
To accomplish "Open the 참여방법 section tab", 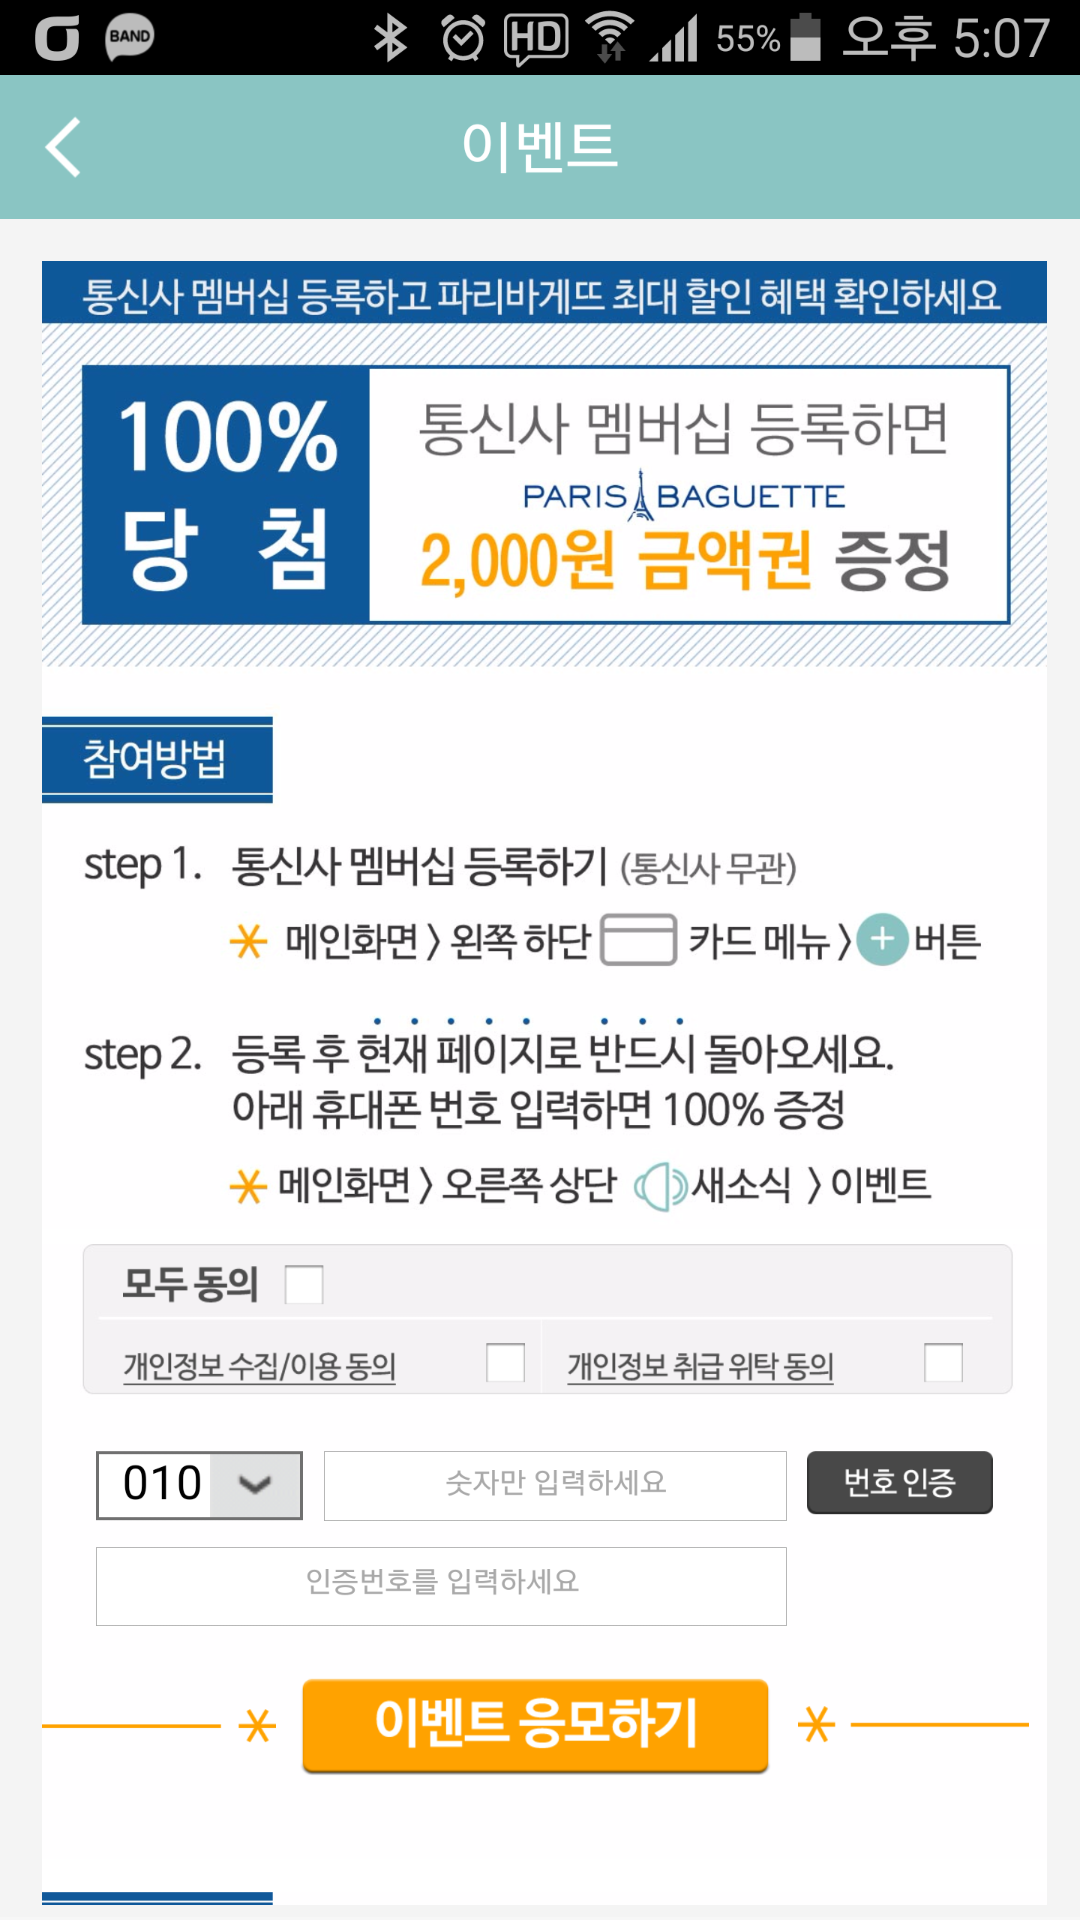I will coord(157,759).
